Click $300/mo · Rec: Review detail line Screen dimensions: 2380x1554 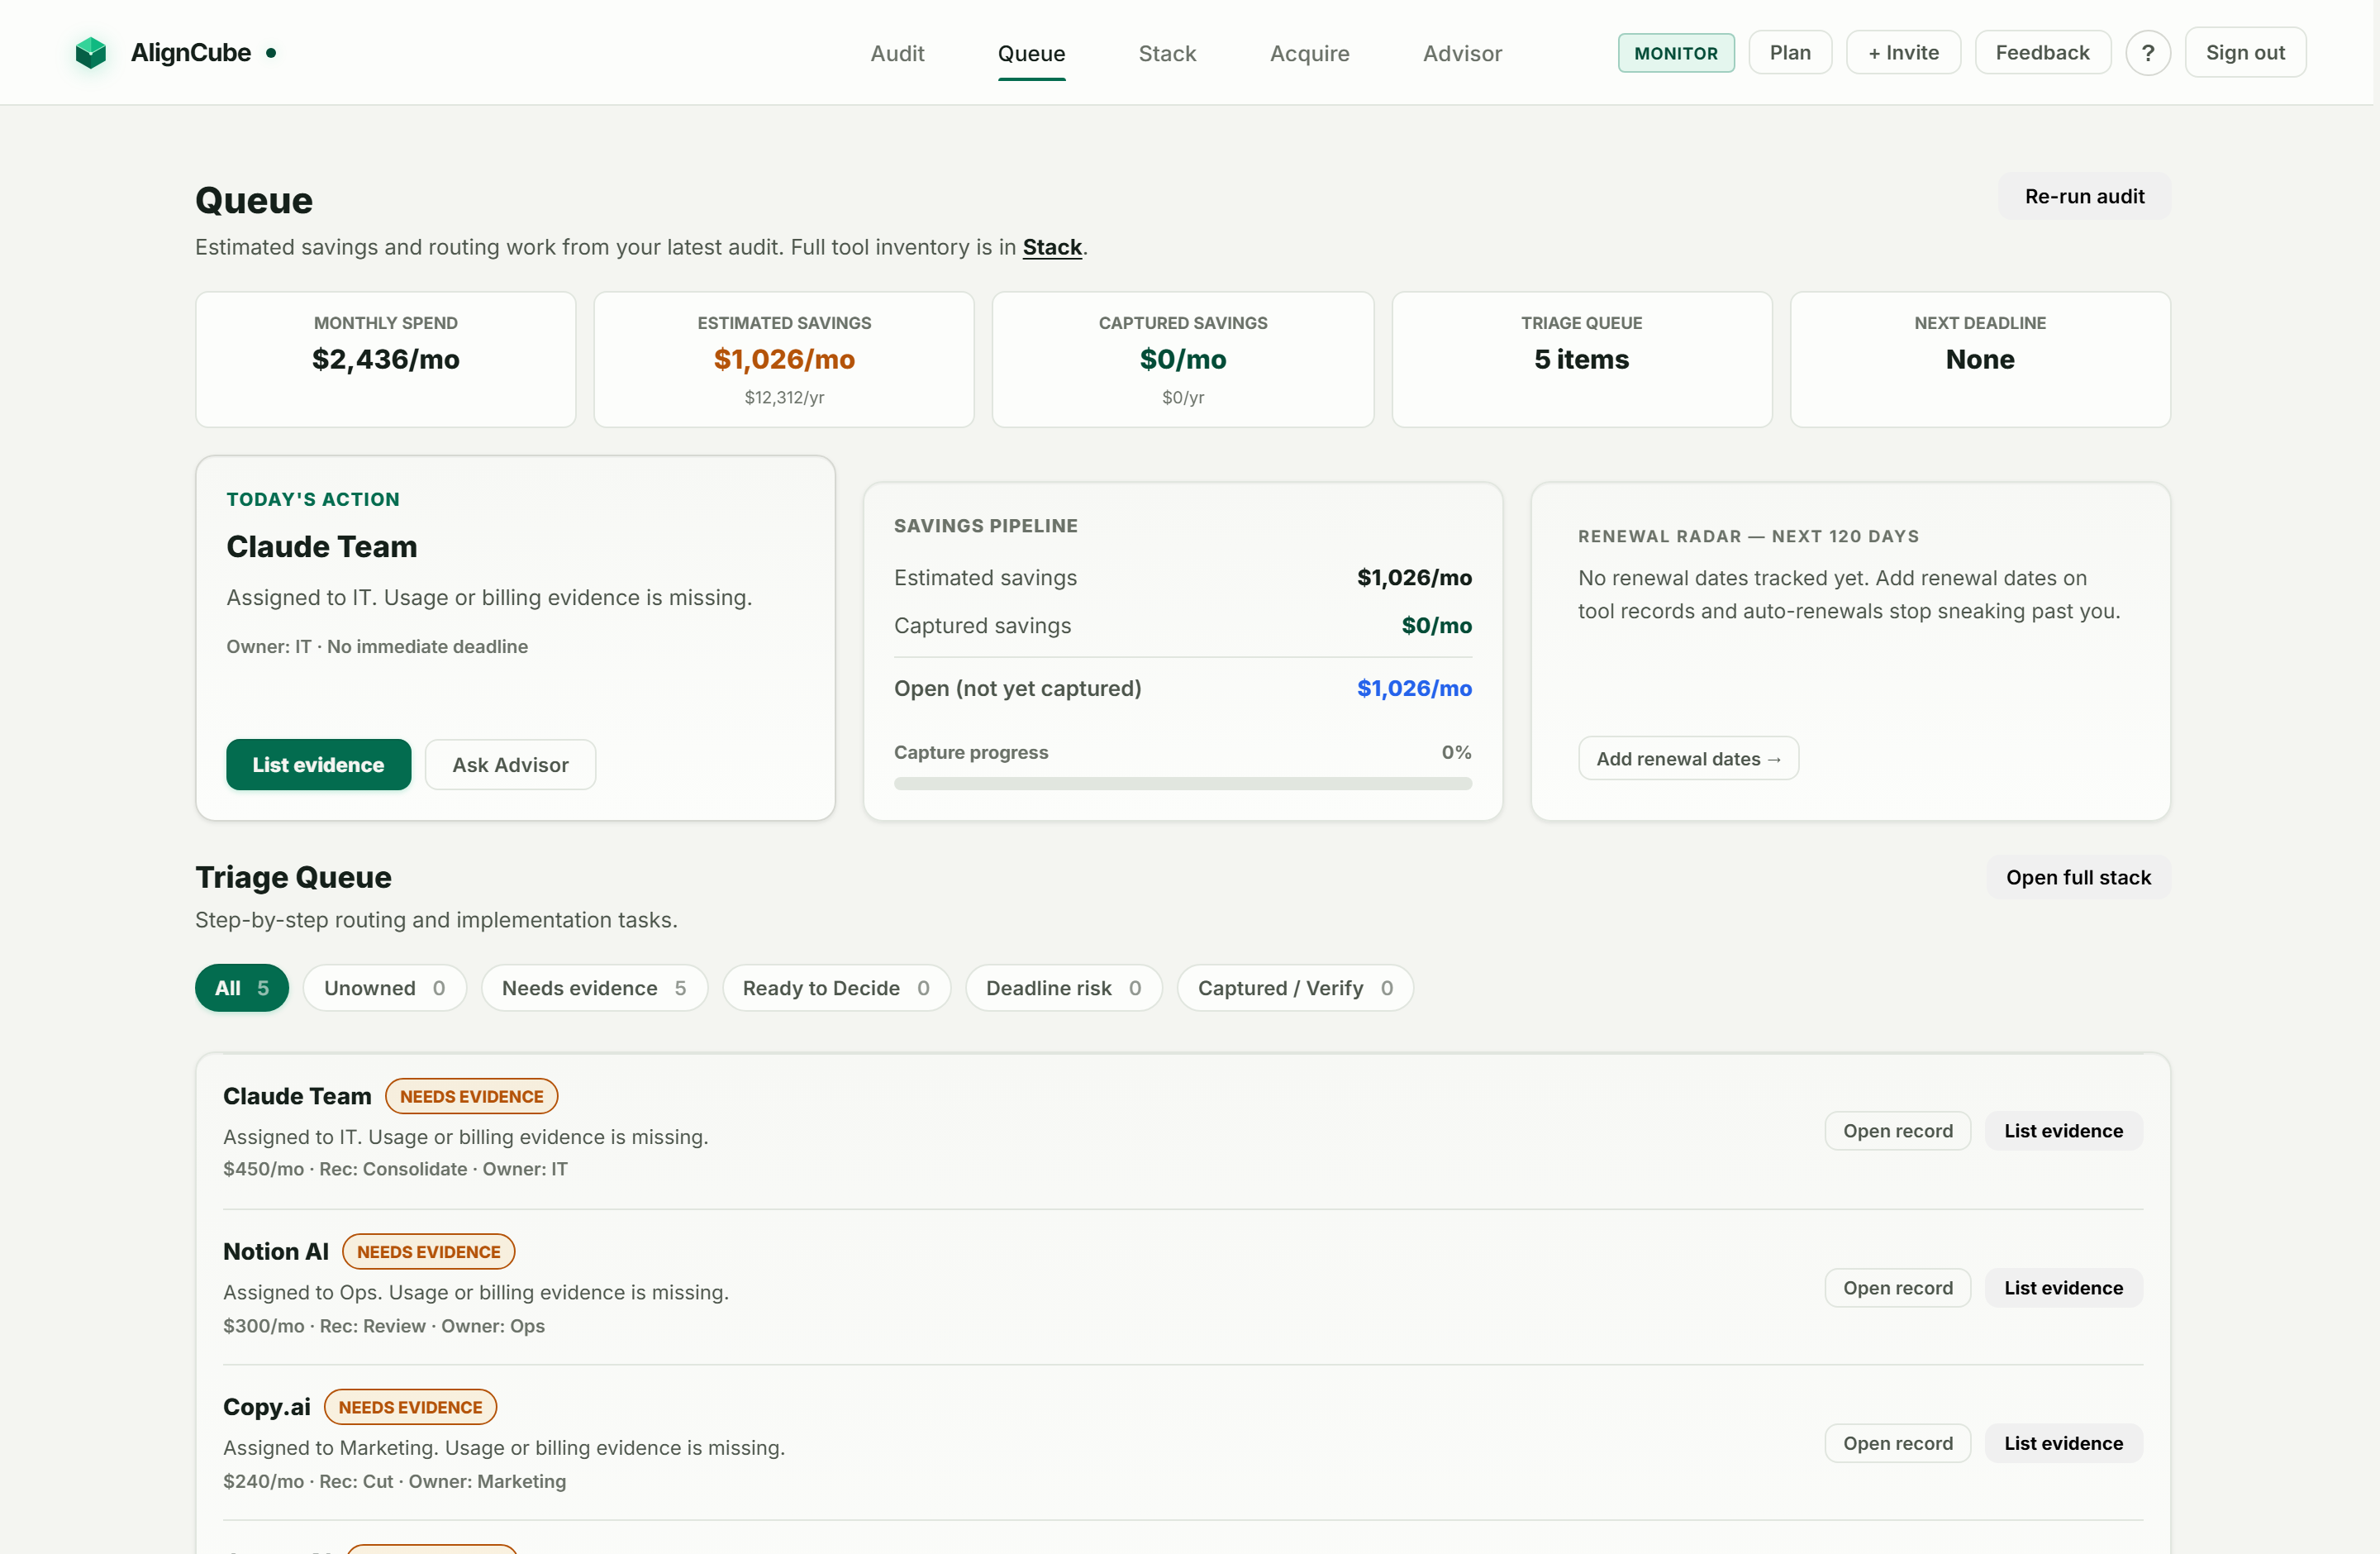point(384,1326)
